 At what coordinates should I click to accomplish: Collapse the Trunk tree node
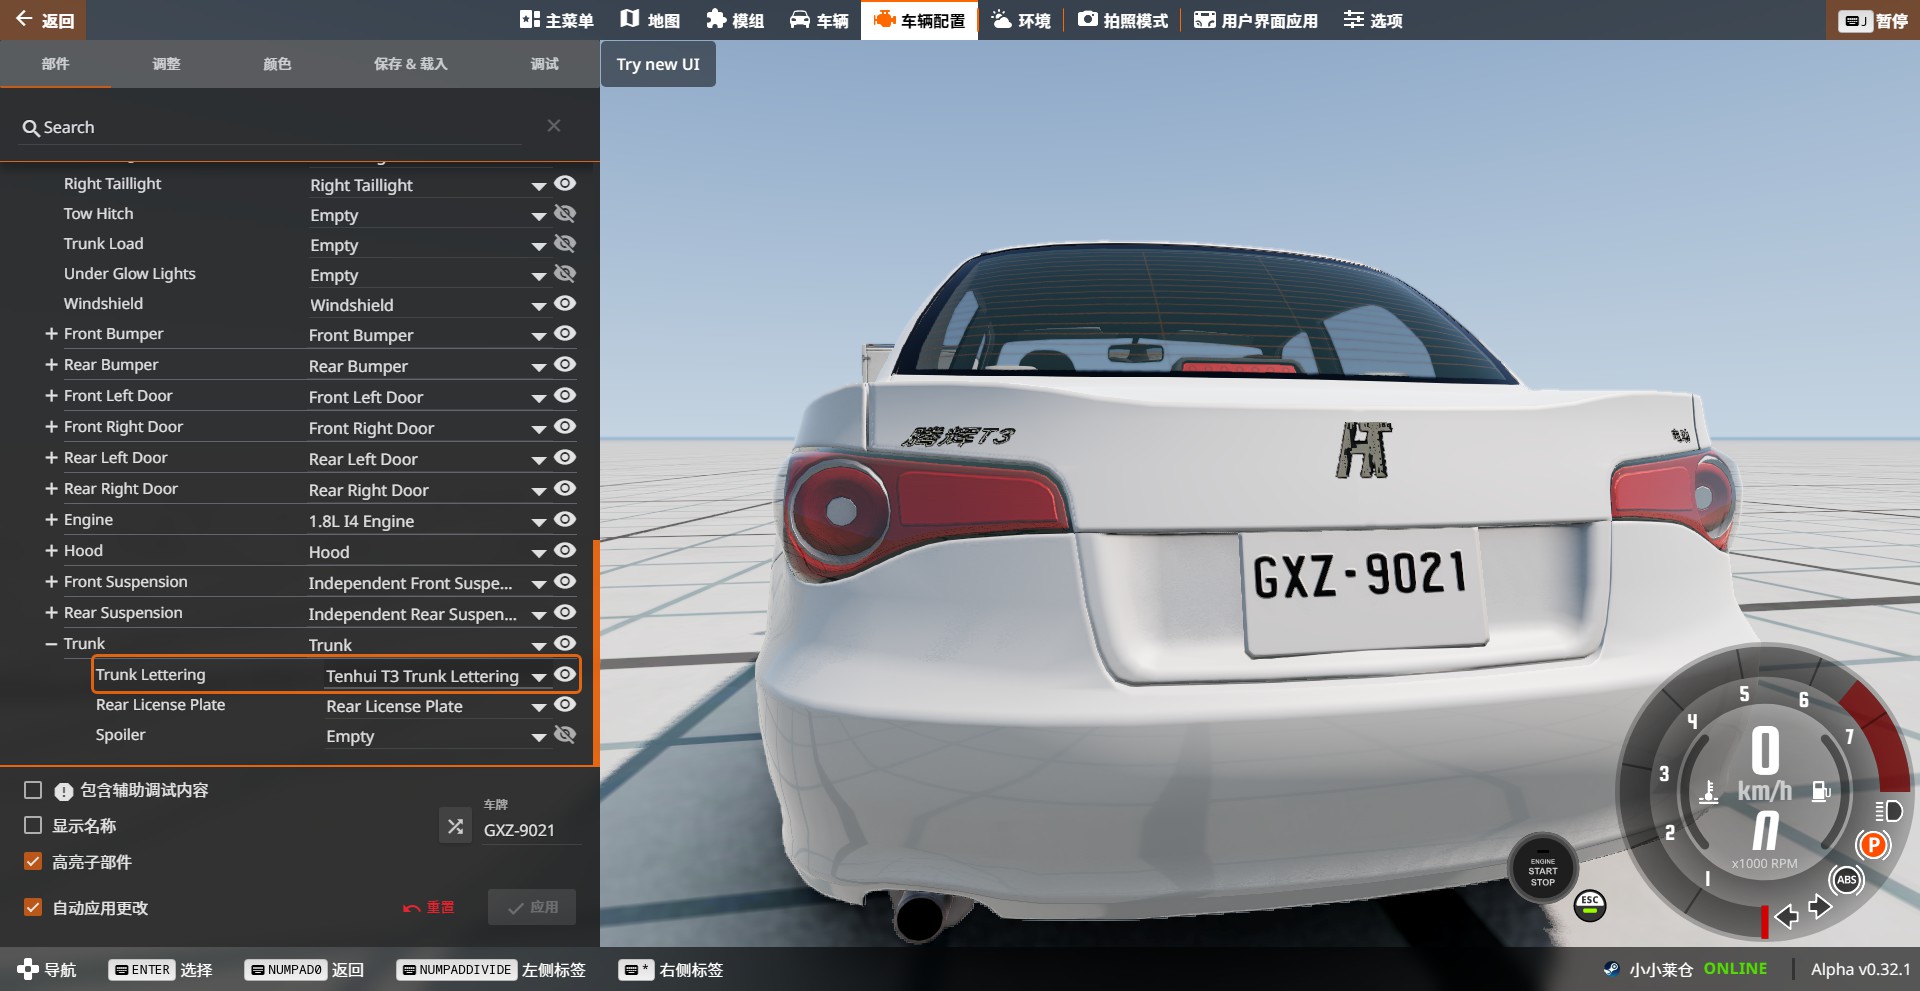pos(51,643)
